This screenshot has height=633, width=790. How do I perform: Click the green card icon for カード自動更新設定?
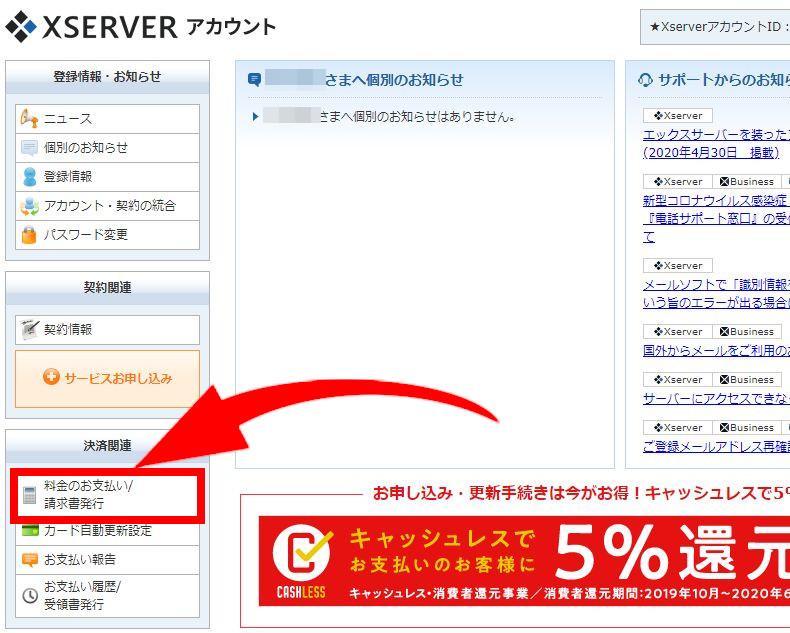[30, 531]
